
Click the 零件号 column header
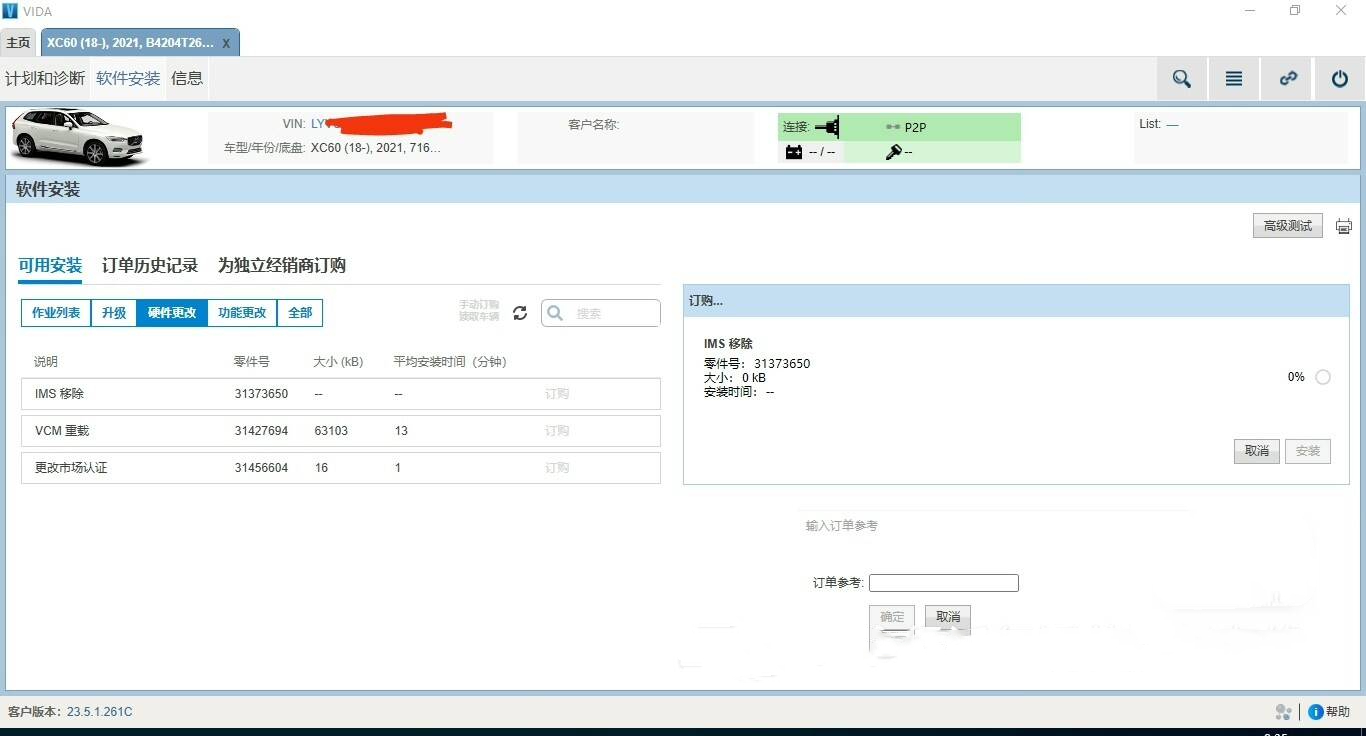click(x=252, y=362)
